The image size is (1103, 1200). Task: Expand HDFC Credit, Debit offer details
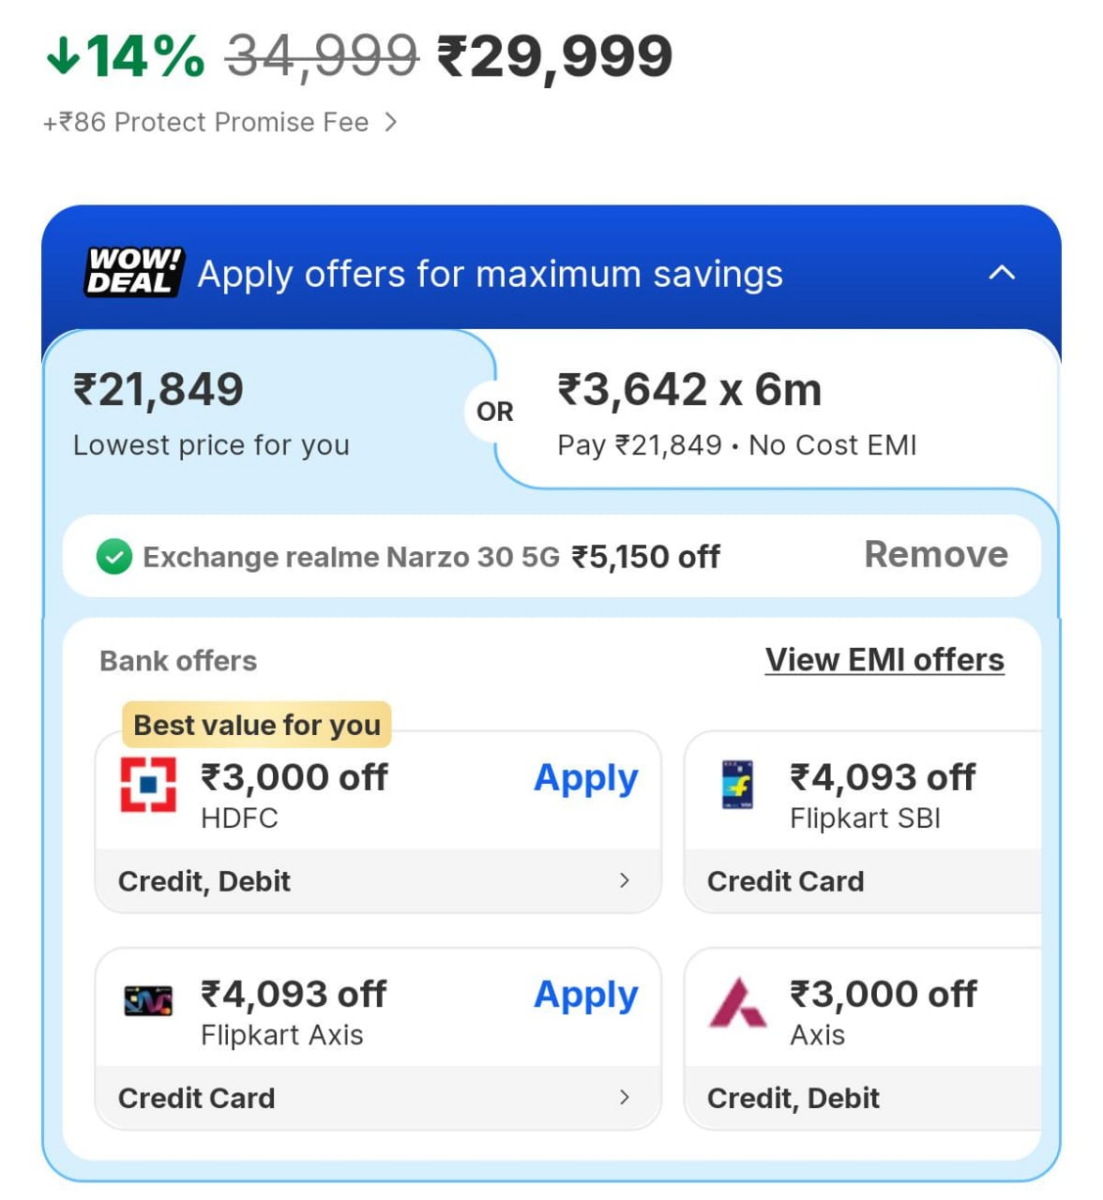pyautogui.click(x=624, y=880)
